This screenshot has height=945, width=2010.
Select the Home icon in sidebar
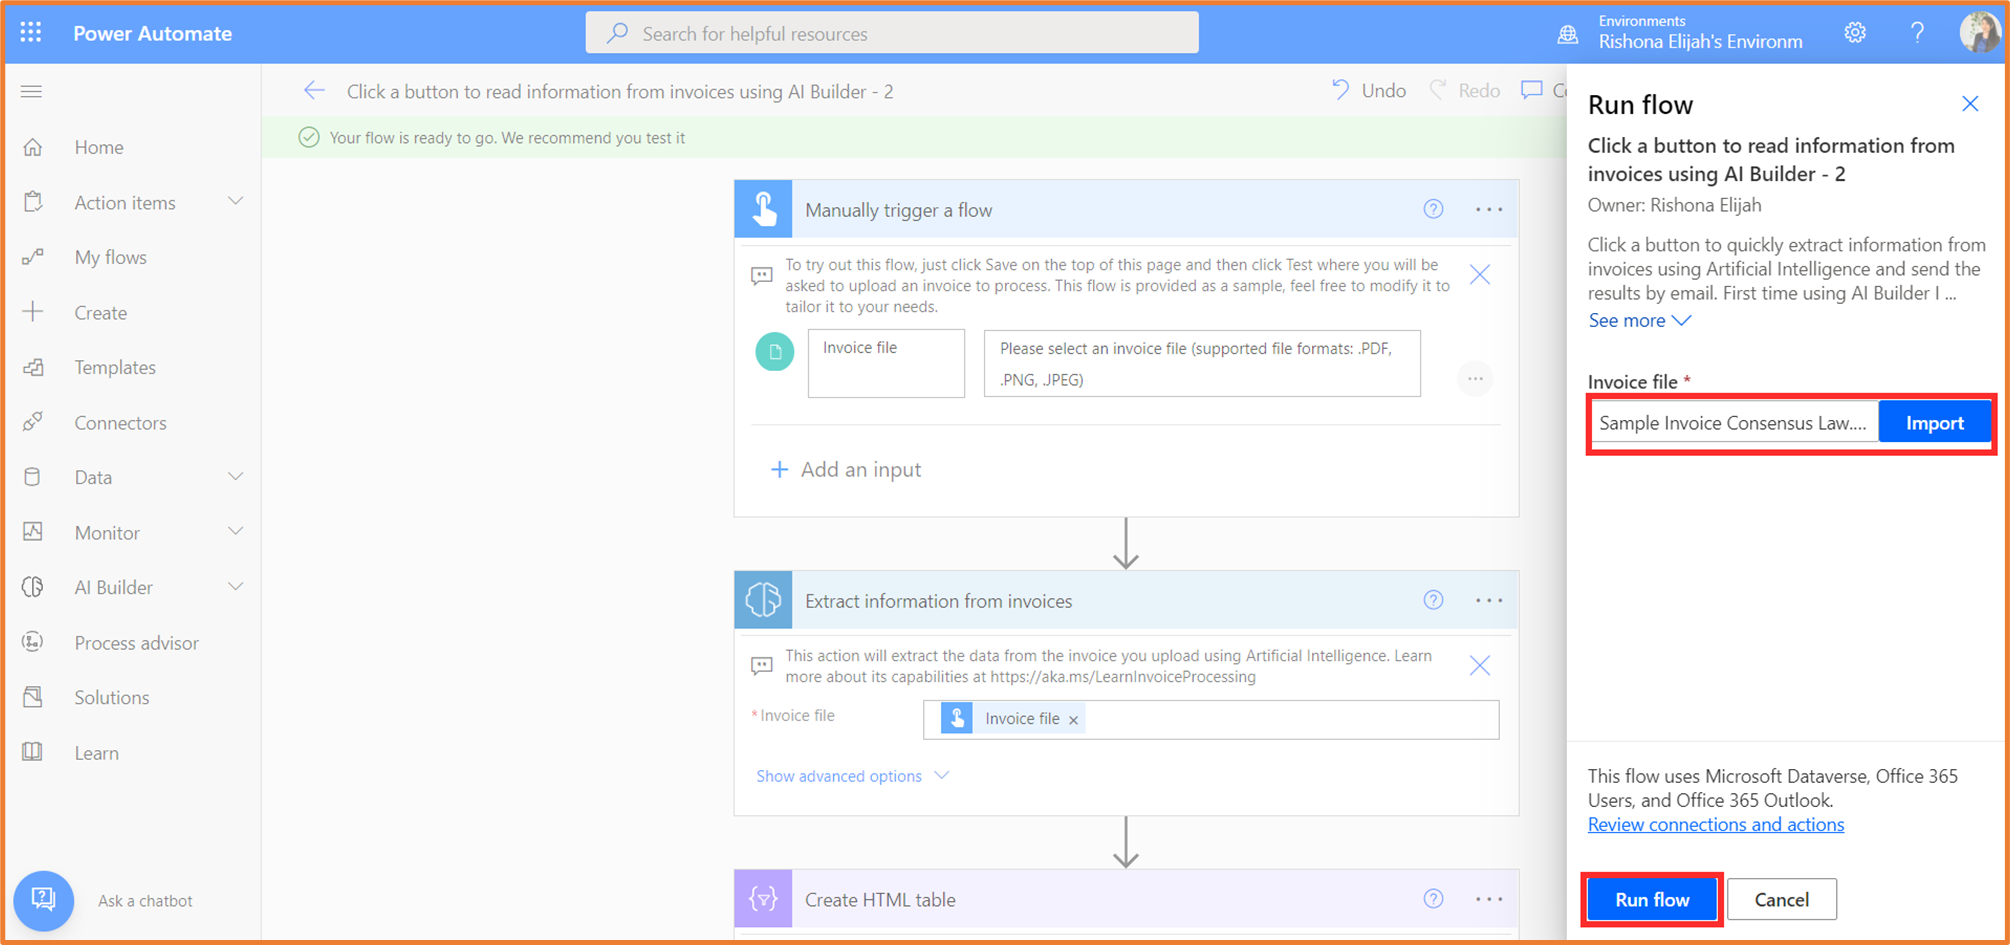(33, 146)
